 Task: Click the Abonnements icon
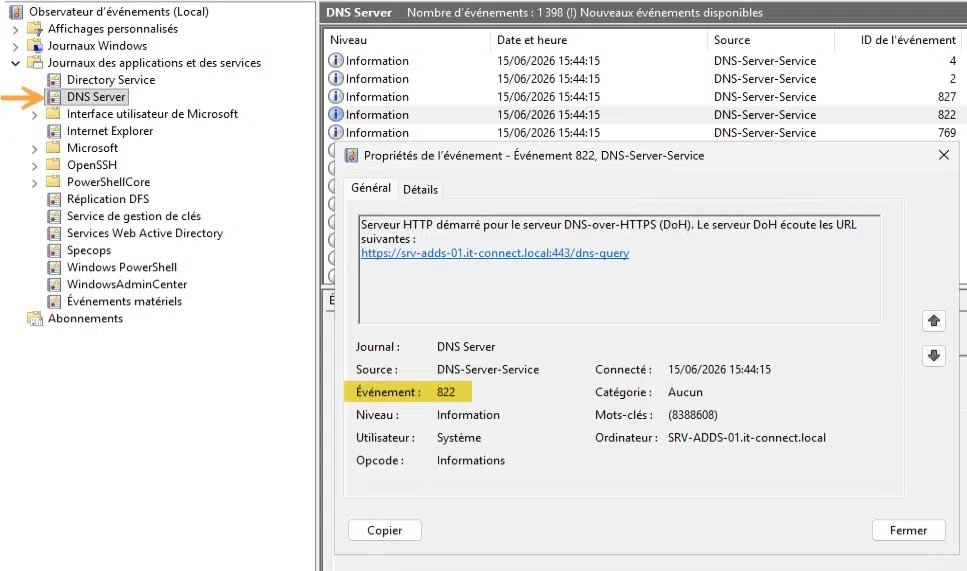[35, 319]
